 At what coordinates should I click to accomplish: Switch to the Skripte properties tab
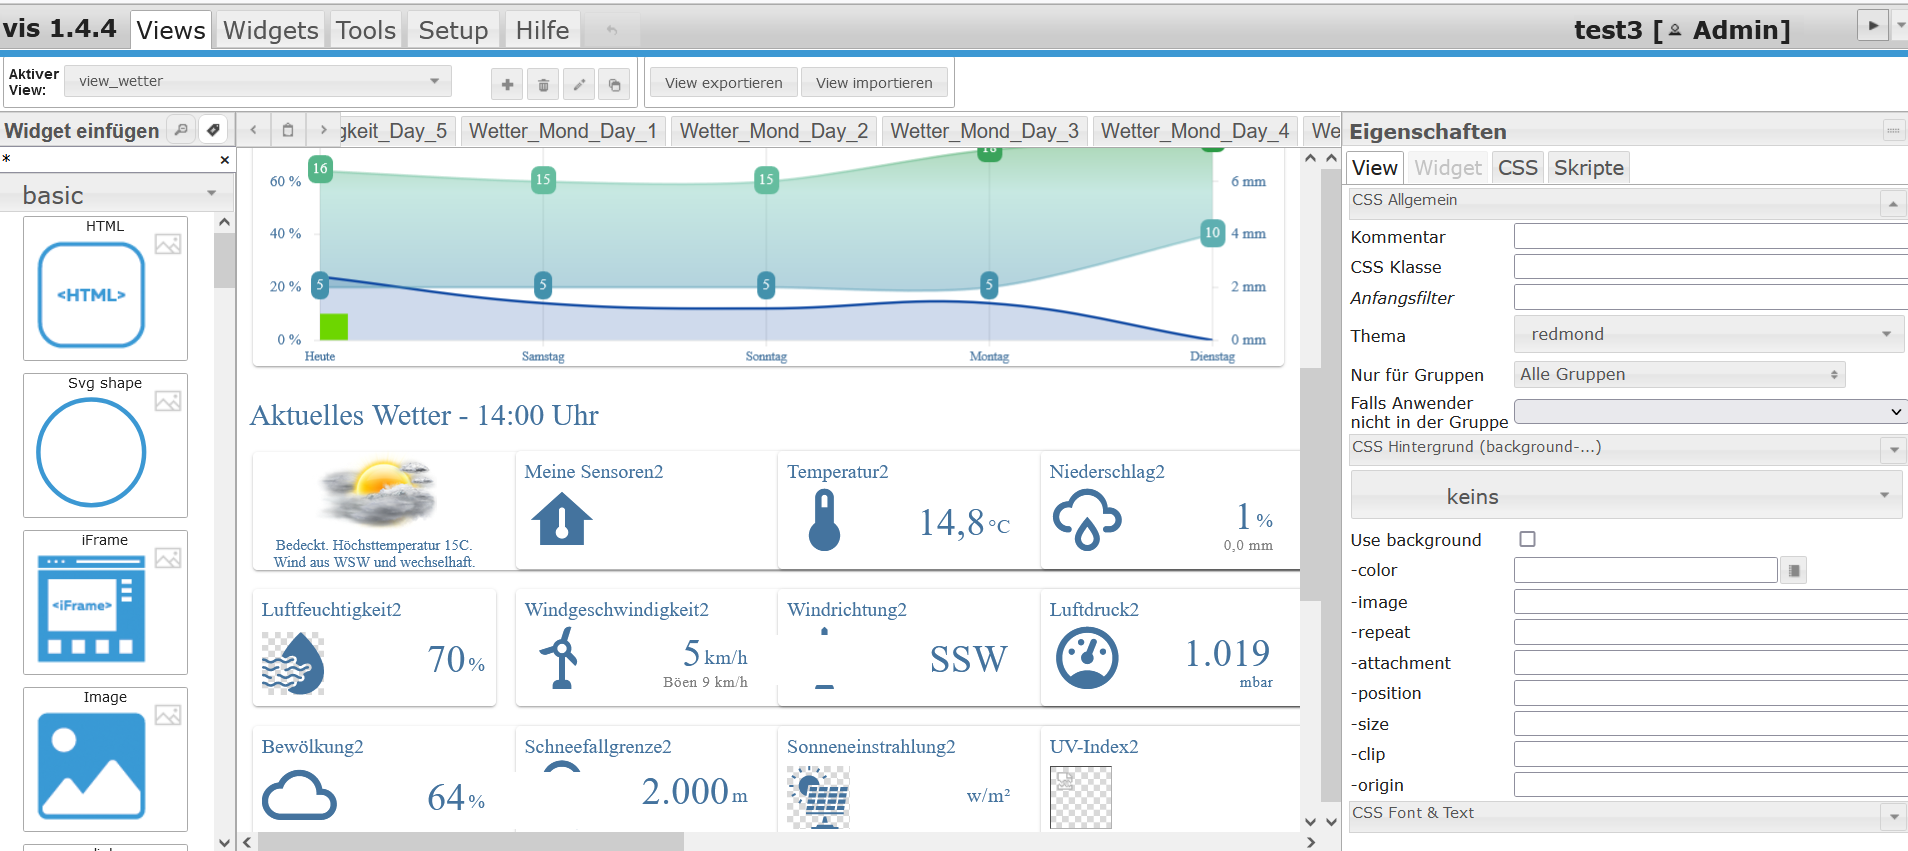click(1588, 168)
